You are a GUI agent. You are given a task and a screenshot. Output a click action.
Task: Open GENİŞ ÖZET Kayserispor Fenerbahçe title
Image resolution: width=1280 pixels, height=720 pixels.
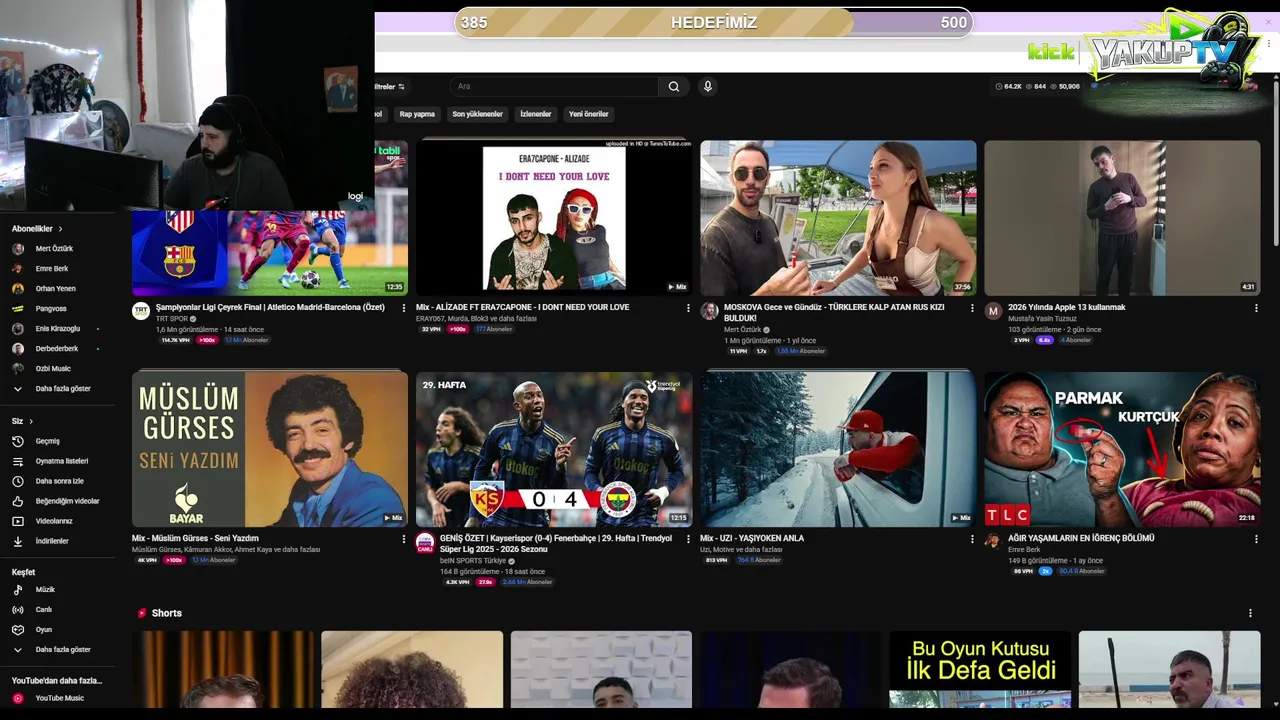[556, 543]
